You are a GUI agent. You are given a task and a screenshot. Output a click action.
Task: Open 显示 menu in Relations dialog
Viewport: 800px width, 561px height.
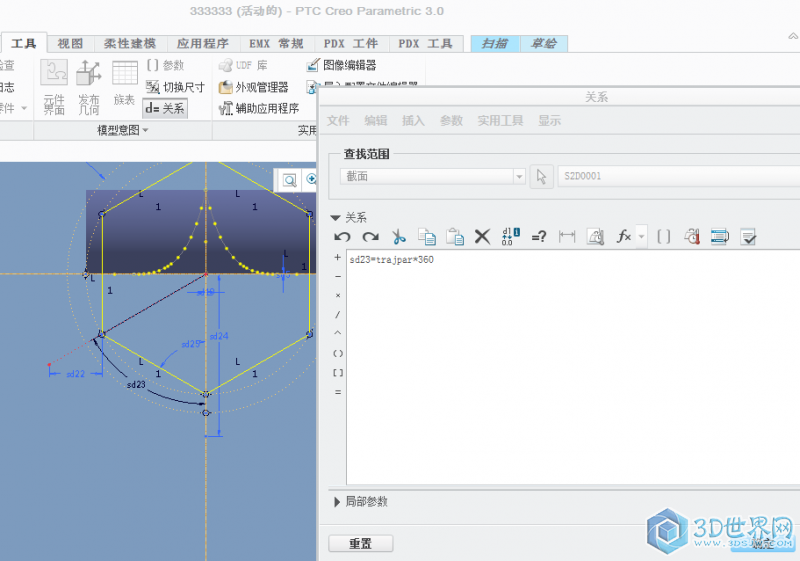(549, 121)
